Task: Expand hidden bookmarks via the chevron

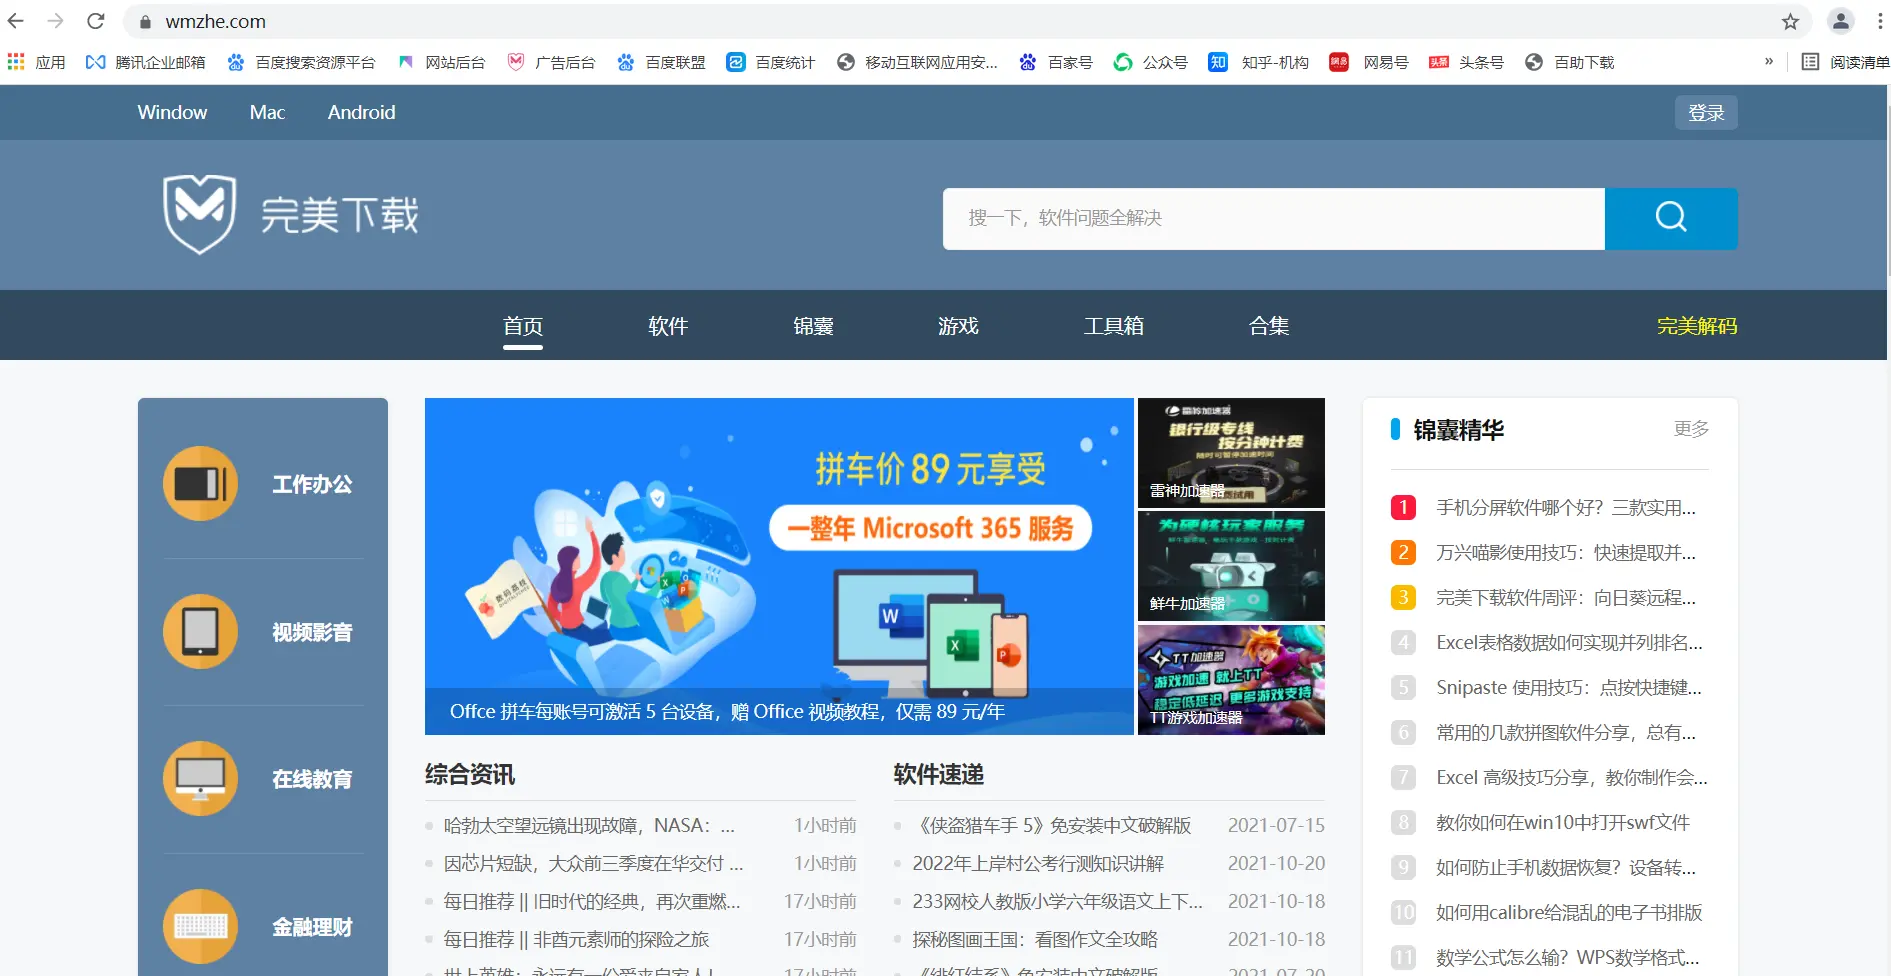Action: coord(1768,61)
